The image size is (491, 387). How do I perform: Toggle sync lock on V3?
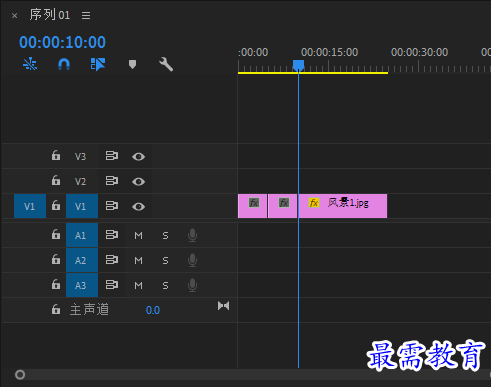pos(112,156)
